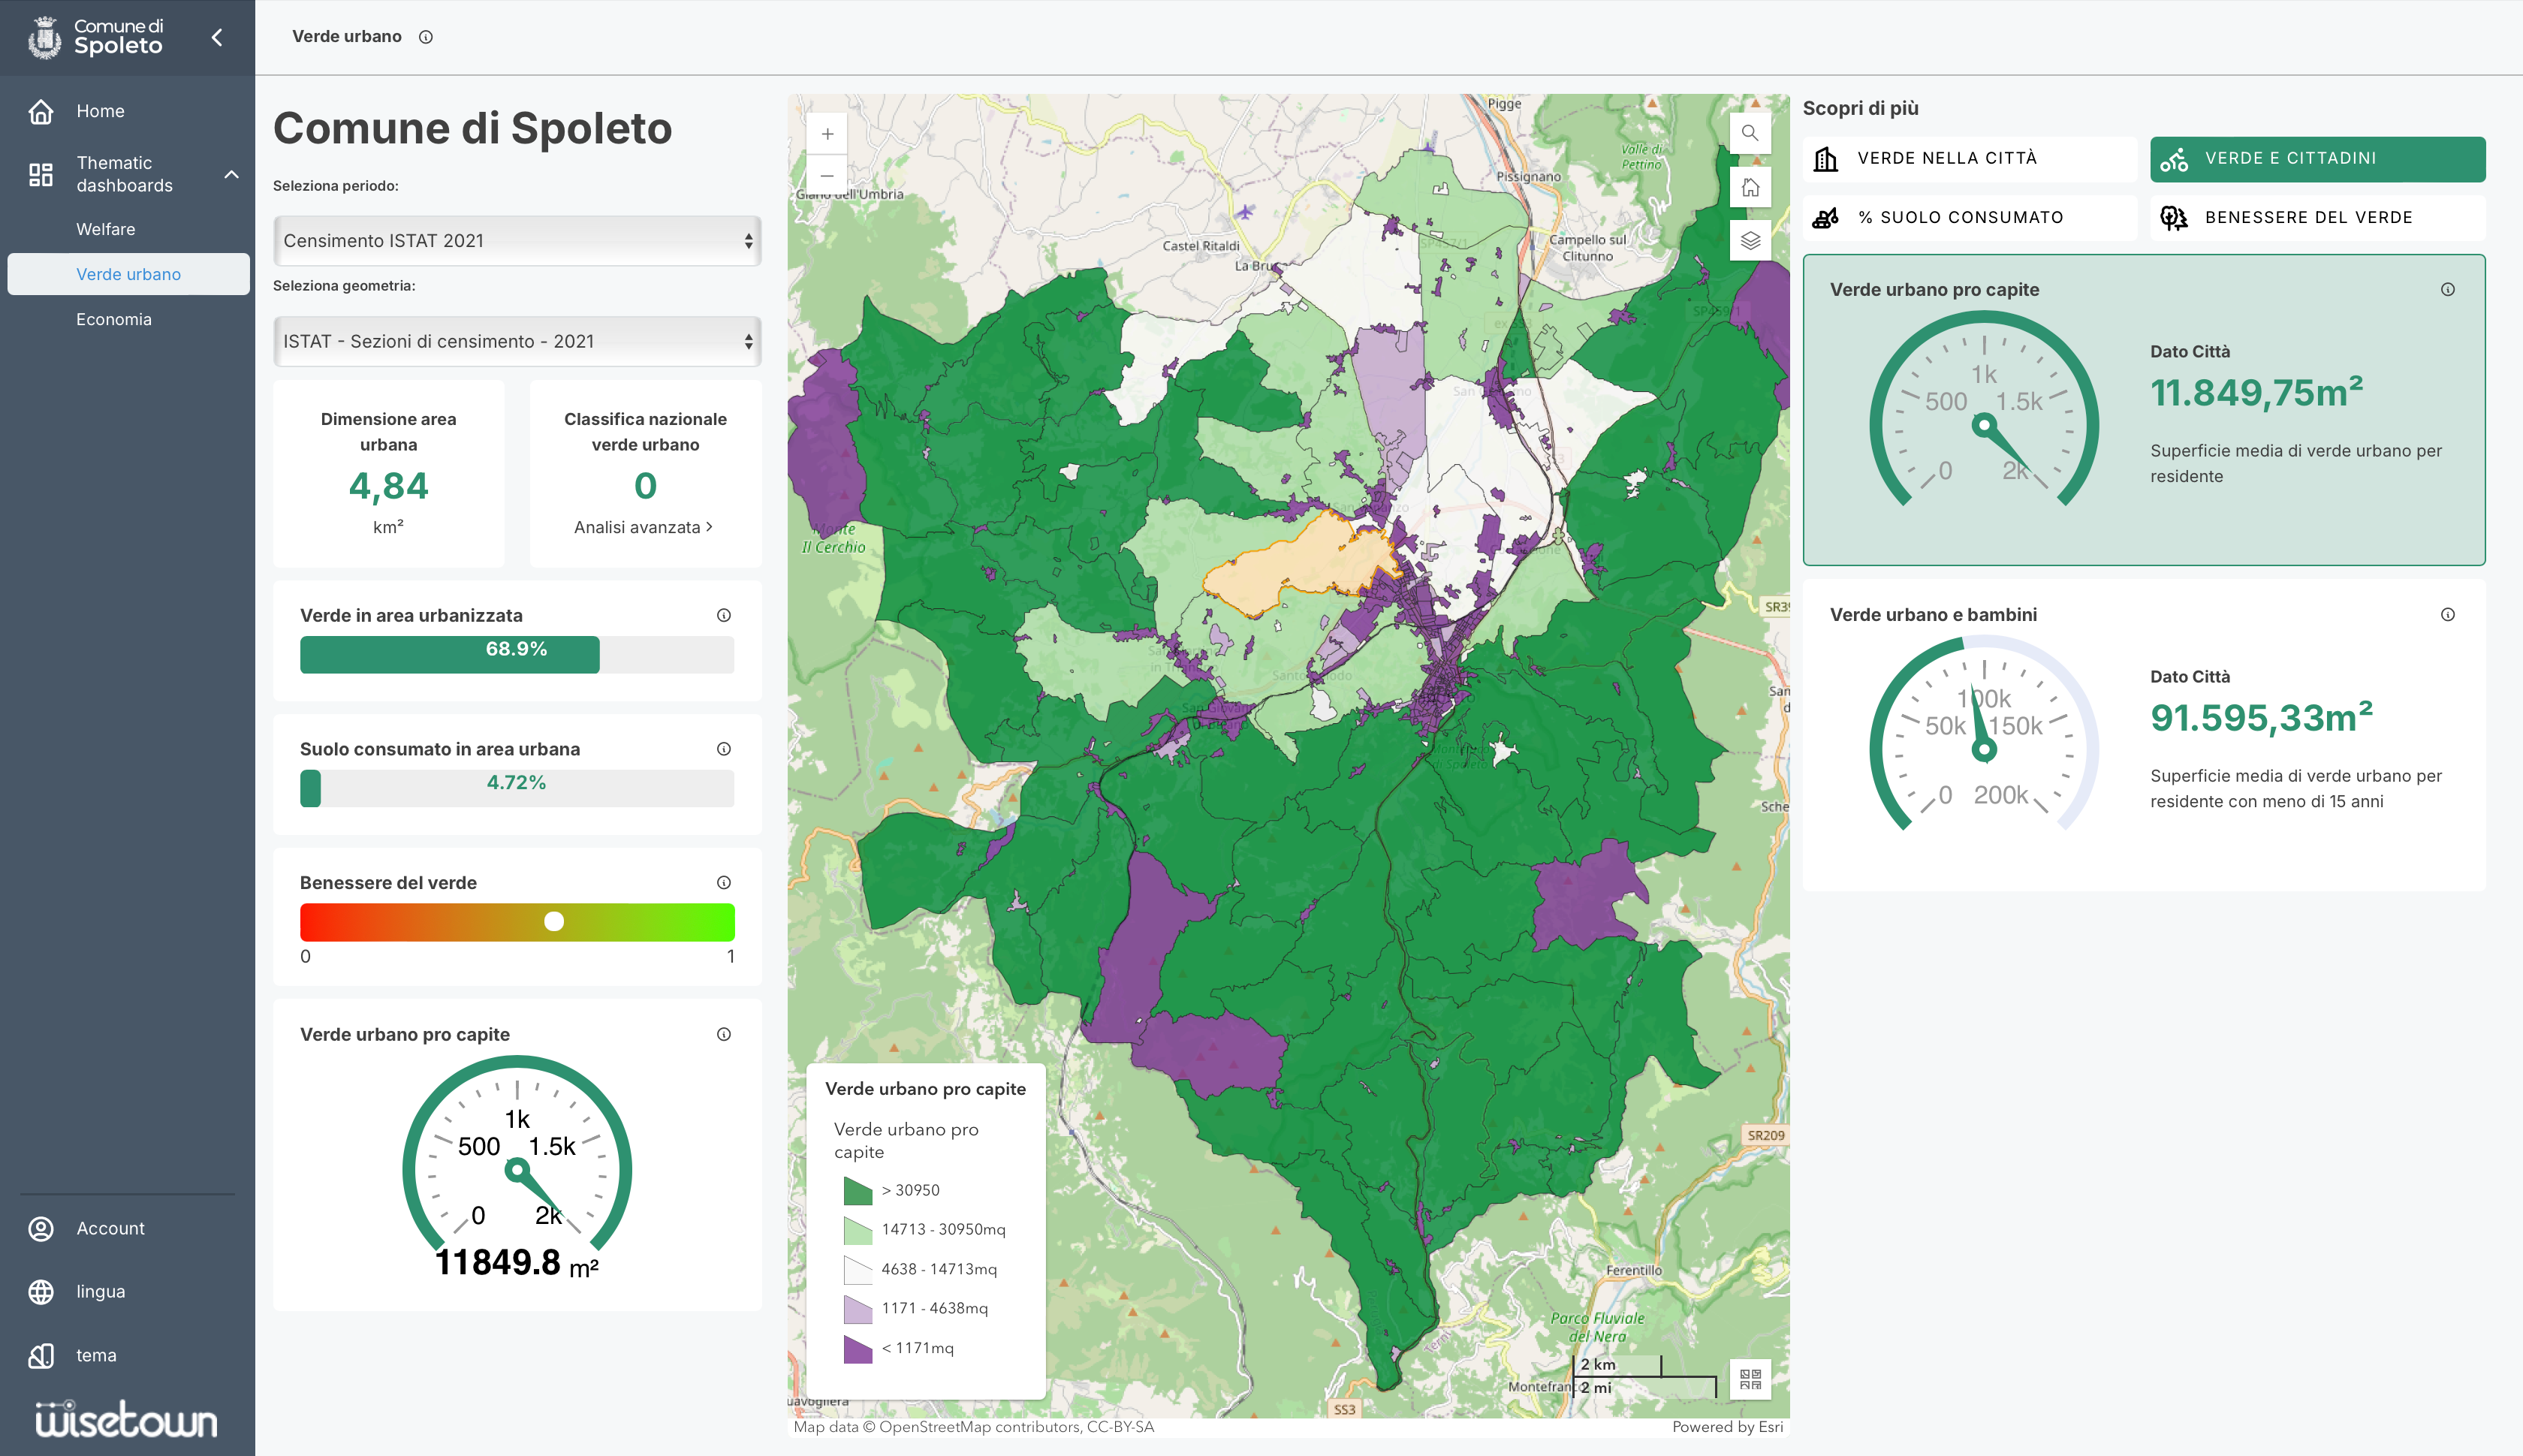2523x1456 pixels.
Task: Click the Benessere del verde gradient marker
Action: point(554,921)
